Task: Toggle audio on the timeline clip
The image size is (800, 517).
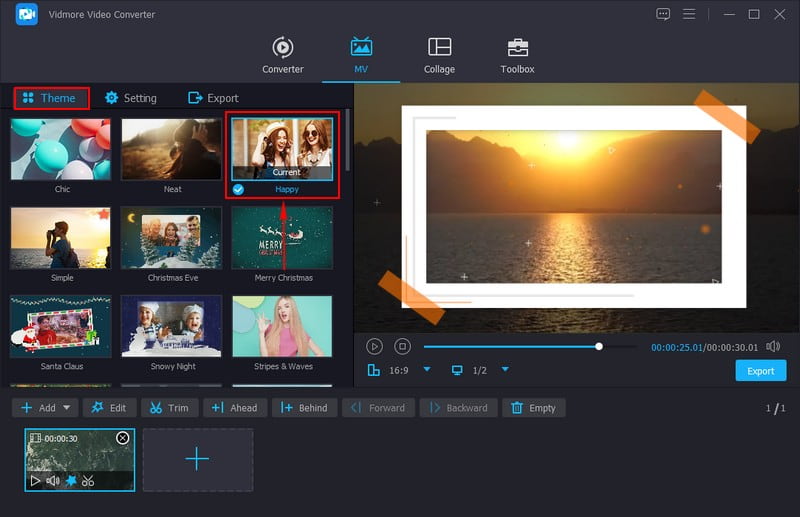Action: point(53,481)
